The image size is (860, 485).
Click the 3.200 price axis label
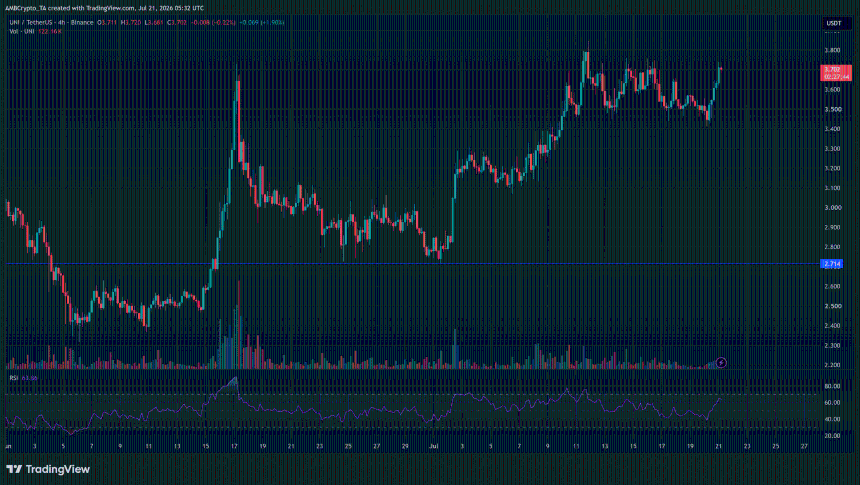833,168
